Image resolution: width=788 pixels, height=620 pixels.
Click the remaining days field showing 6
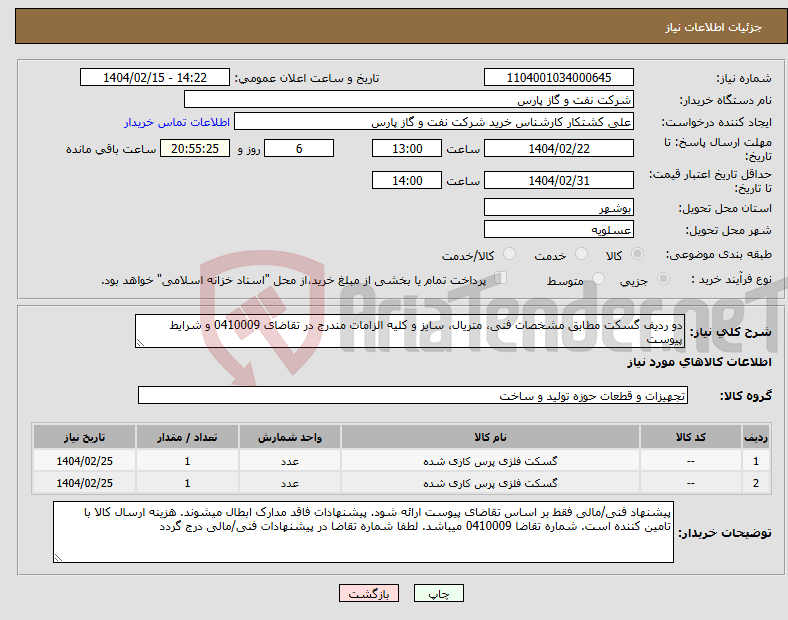coord(299,149)
